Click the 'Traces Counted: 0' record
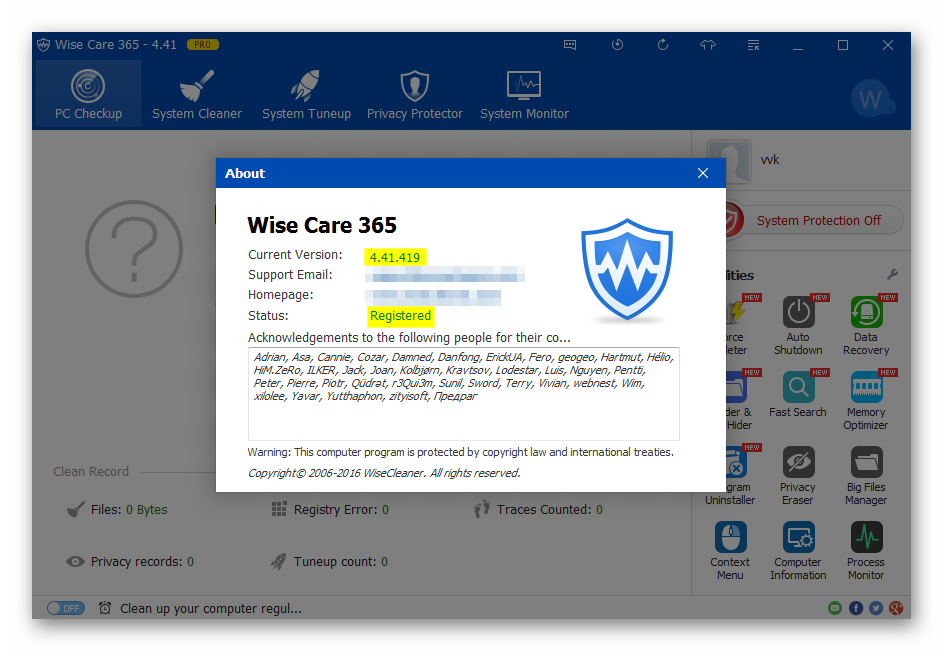Viewport: 943px width, 651px height. pos(538,510)
